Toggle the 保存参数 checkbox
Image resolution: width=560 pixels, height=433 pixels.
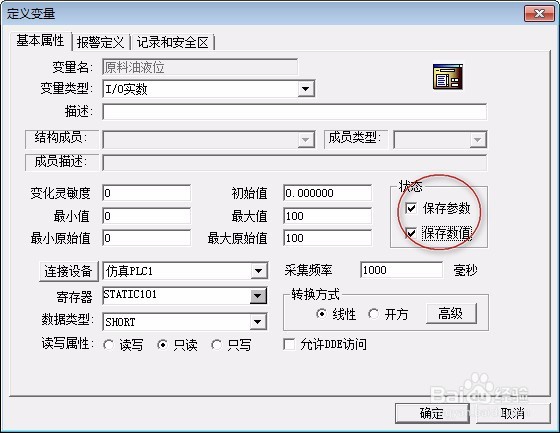411,208
